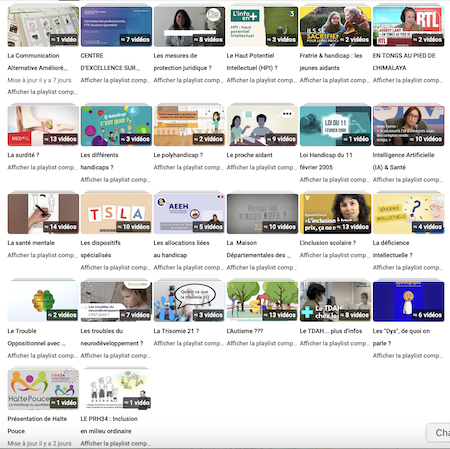
Task: Open CENTRE D'EXCELLENCE SUR playlist thumbnail
Action: [x=116, y=26]
